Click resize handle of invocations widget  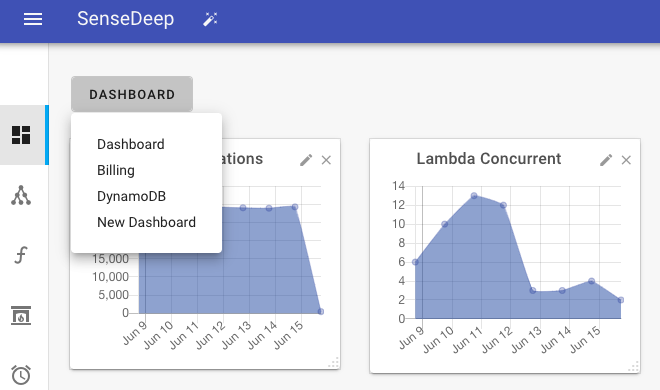pos(333,363)
